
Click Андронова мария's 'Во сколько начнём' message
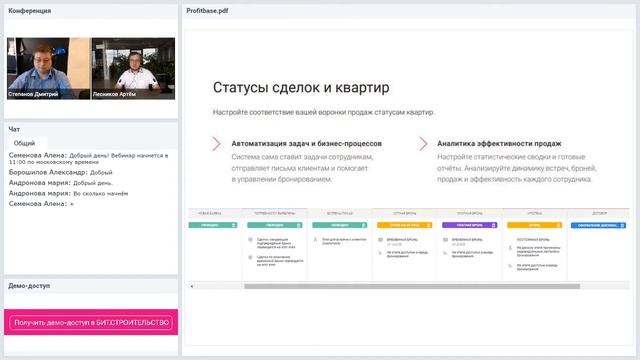[x=69, y=193]
